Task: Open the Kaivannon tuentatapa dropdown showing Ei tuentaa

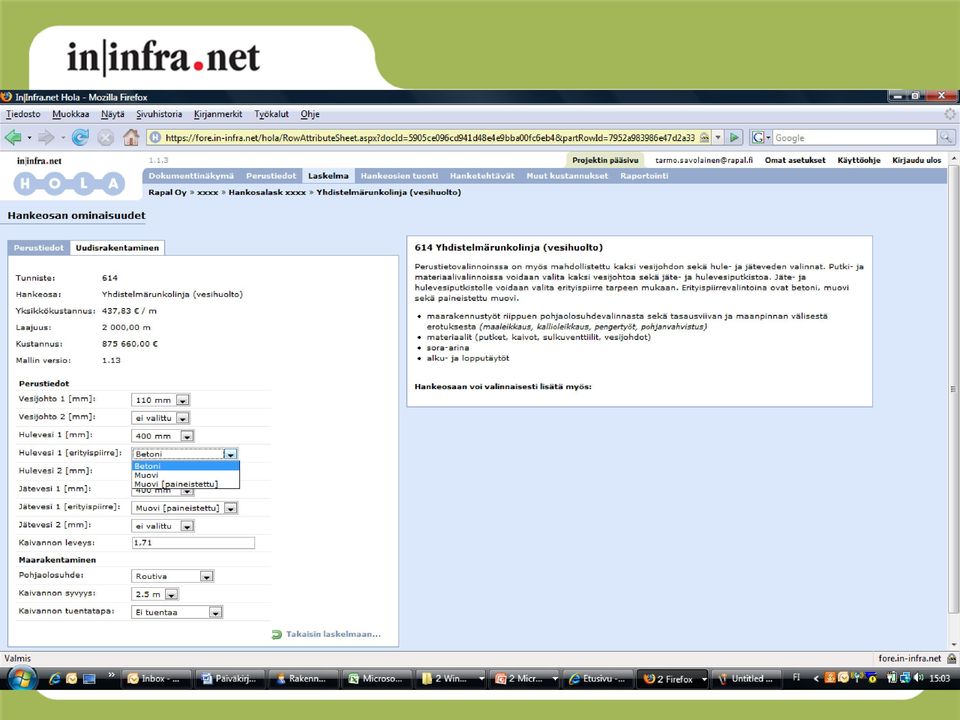Action: 177,612
